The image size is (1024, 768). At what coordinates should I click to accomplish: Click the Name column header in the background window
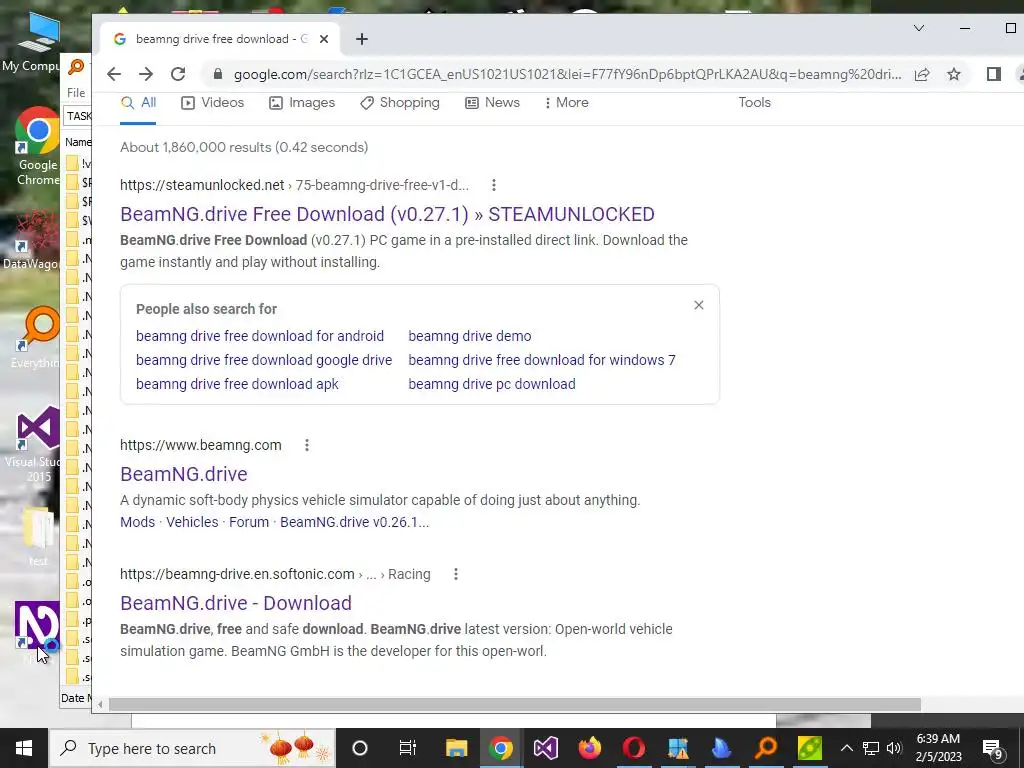coord(78,142)
